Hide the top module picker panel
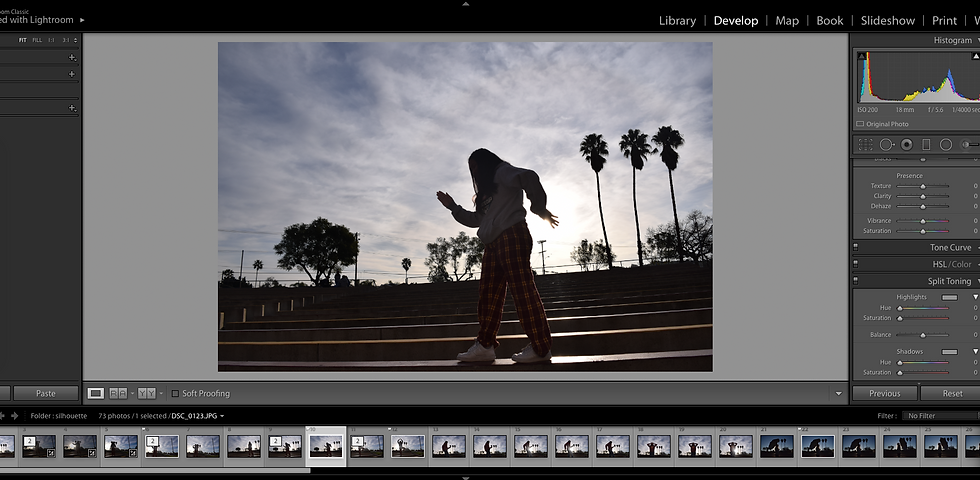The width and height of the screenshot is (980, 480). [x=465, y=3]
